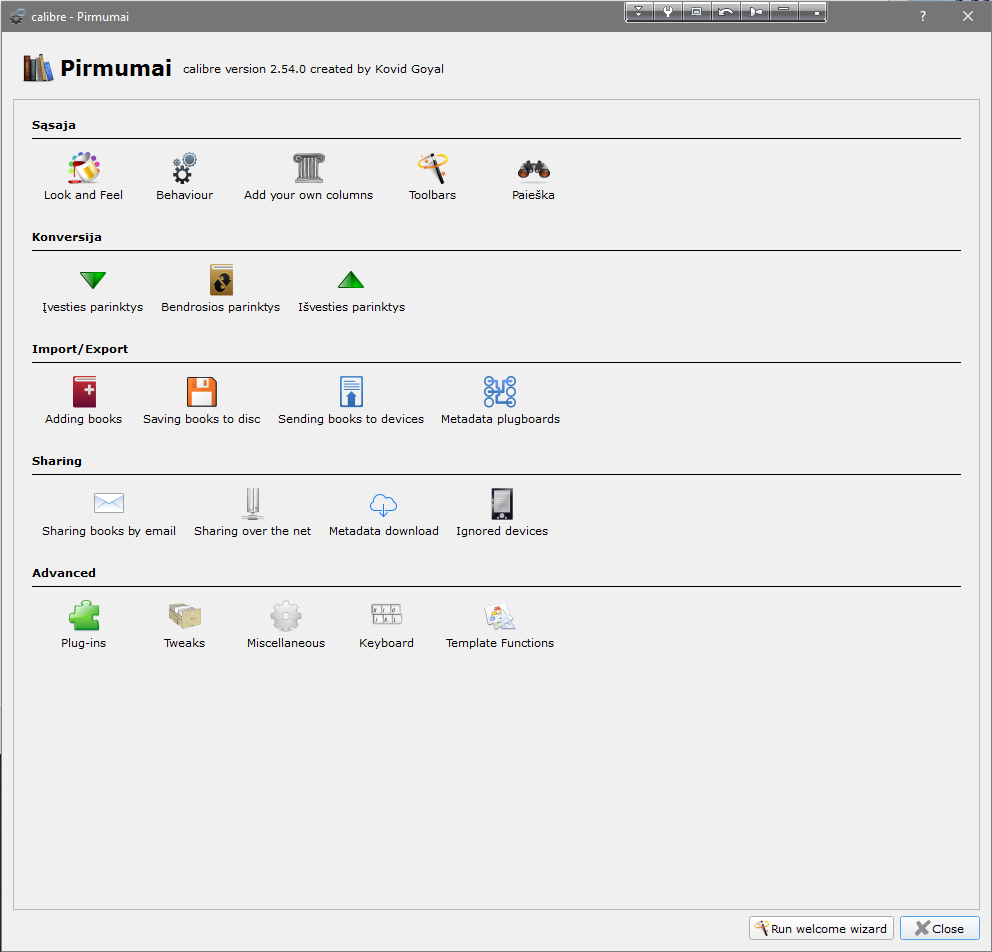Open Sharing over the net
Image resolution: width=992 pixels, height=952 pixels.
point(252,512)
